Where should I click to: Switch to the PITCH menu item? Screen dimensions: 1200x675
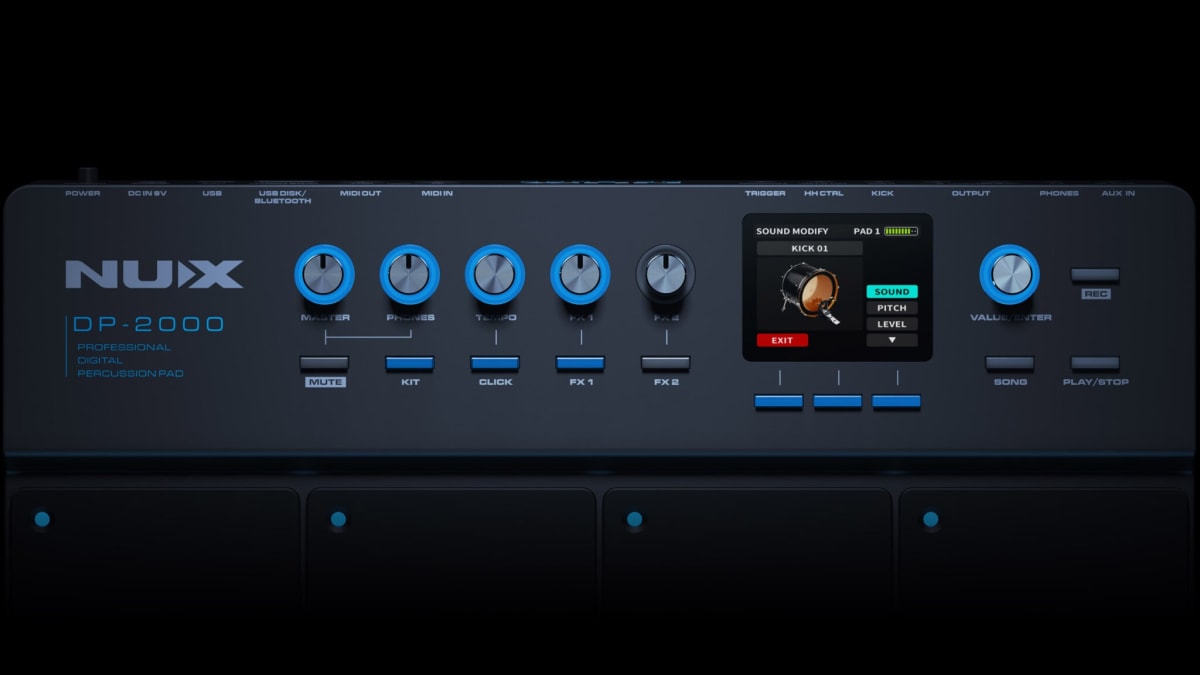click(891, 307)
